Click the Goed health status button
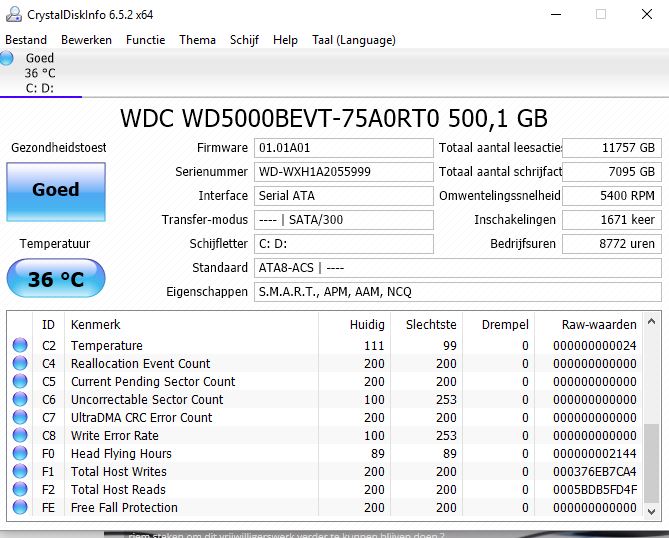The image size is (669, 538). tap(55, 190)
